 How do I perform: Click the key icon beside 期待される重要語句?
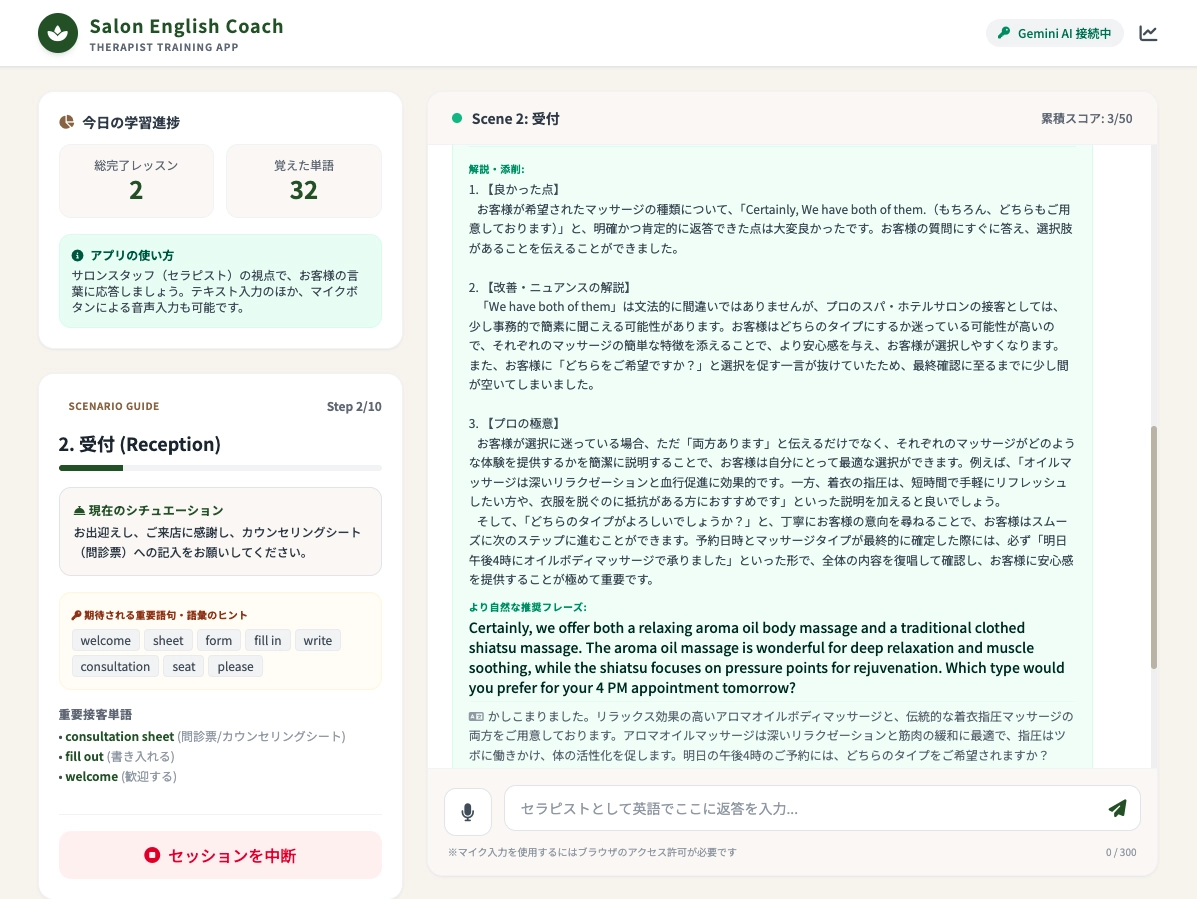click(76, 615)
